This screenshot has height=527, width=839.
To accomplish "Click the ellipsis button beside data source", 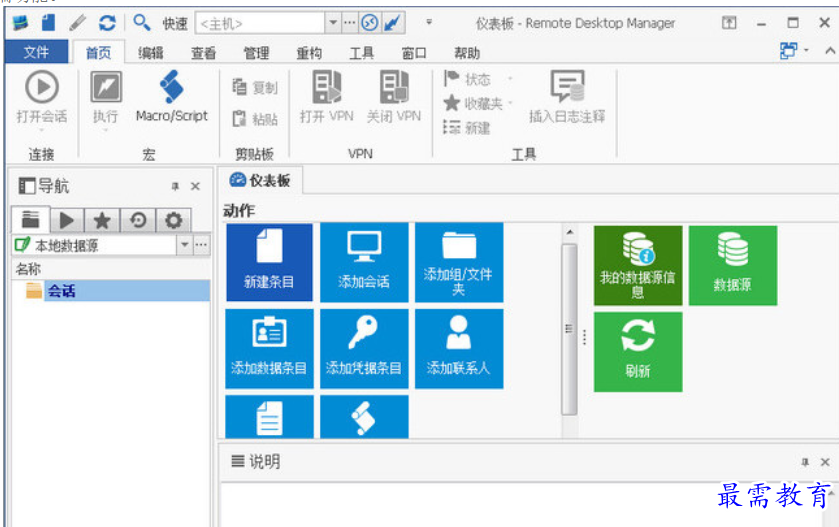I will 201,245.
